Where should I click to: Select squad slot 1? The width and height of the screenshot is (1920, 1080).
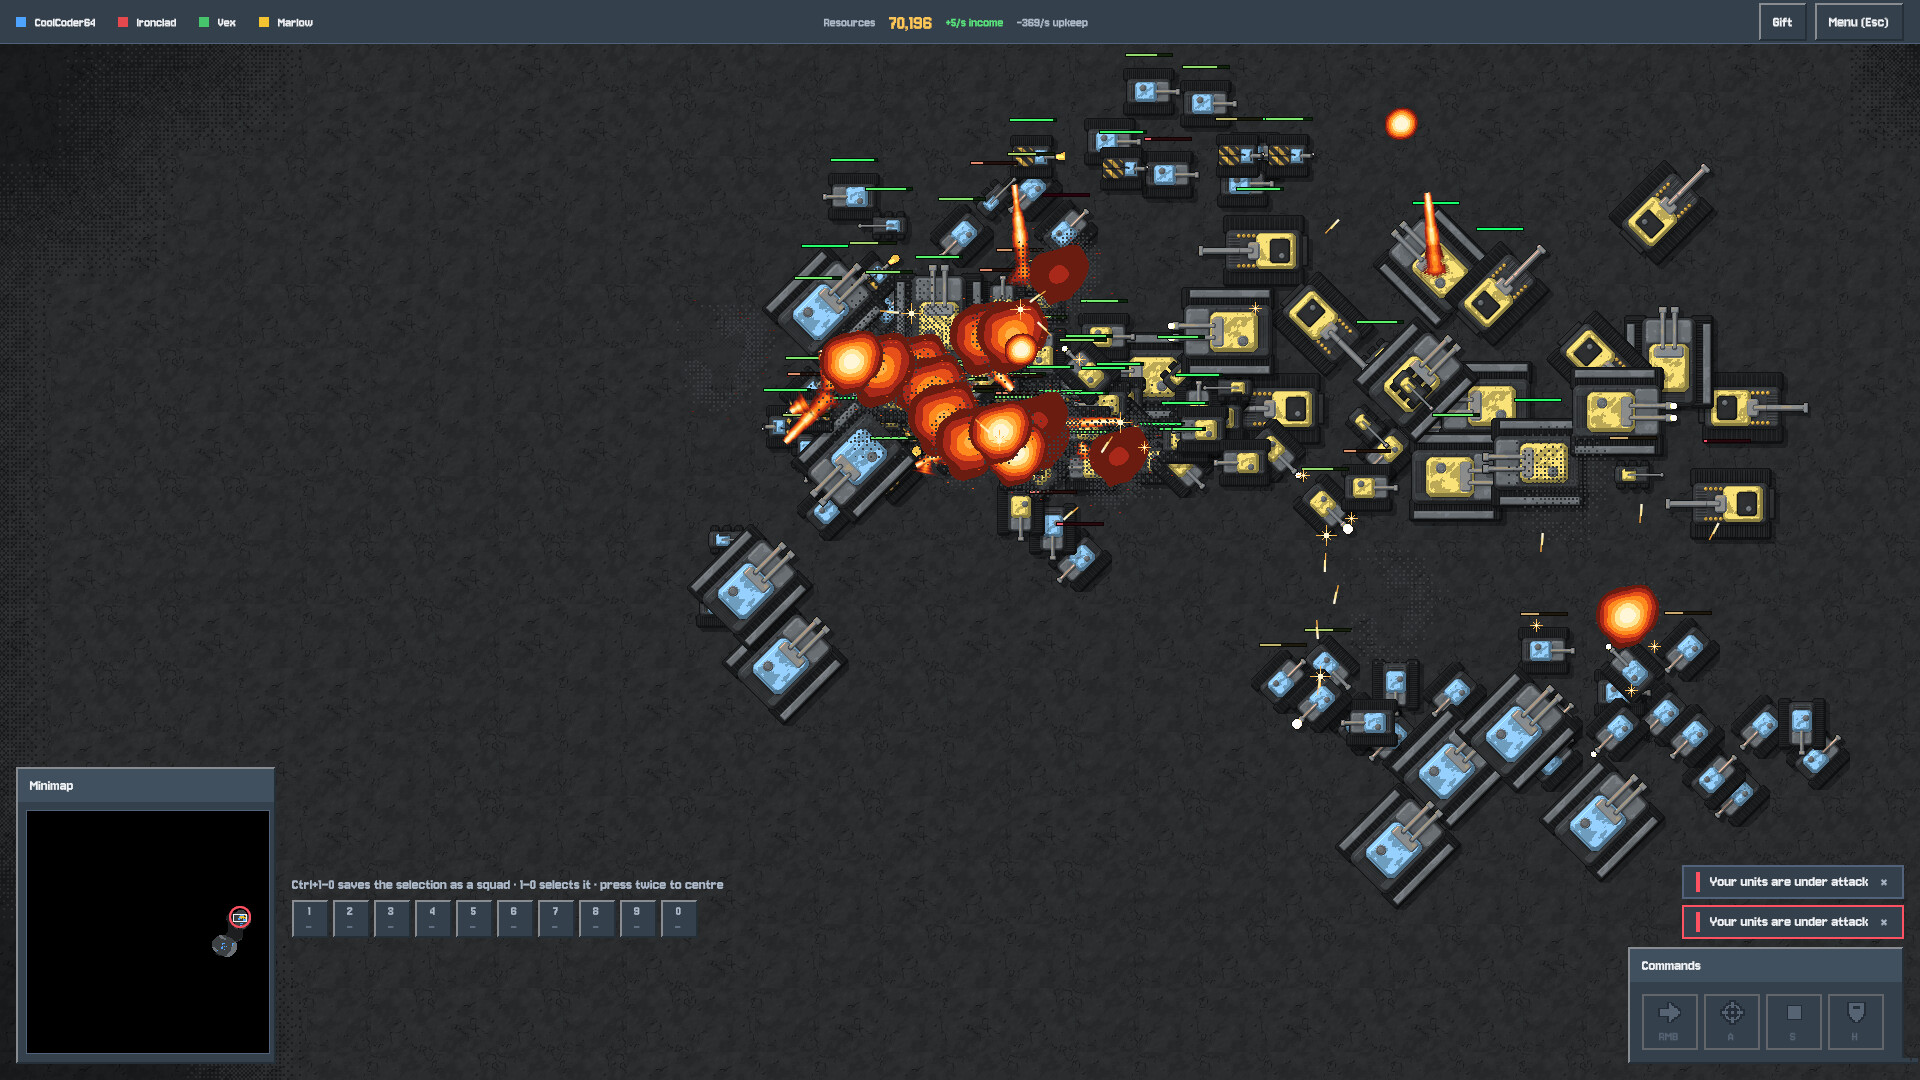point(309,918)
